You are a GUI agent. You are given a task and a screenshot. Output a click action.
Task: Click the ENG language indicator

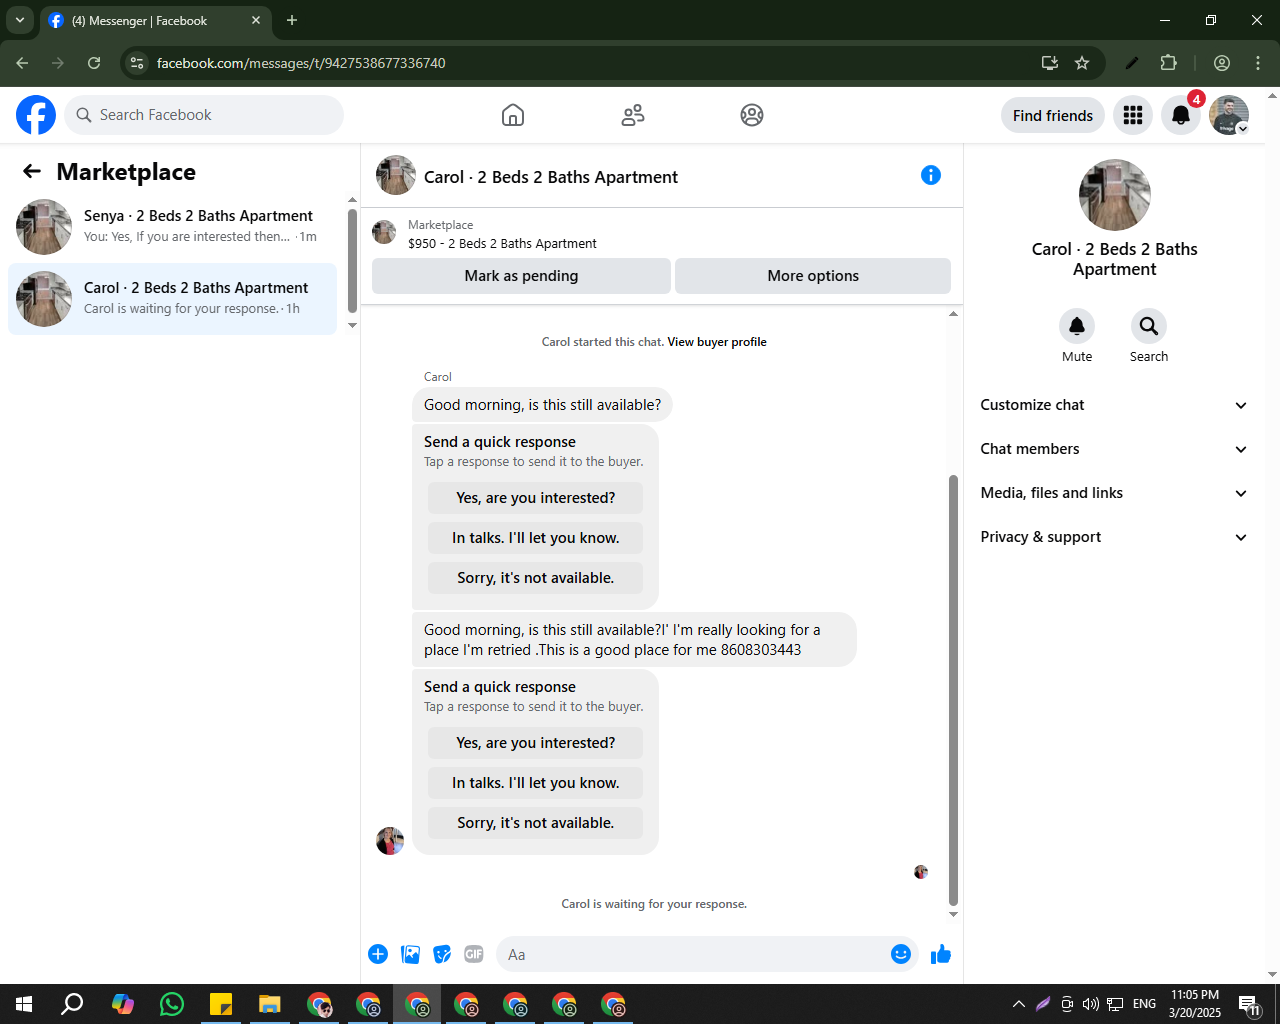click(x=1145, y=1004)
